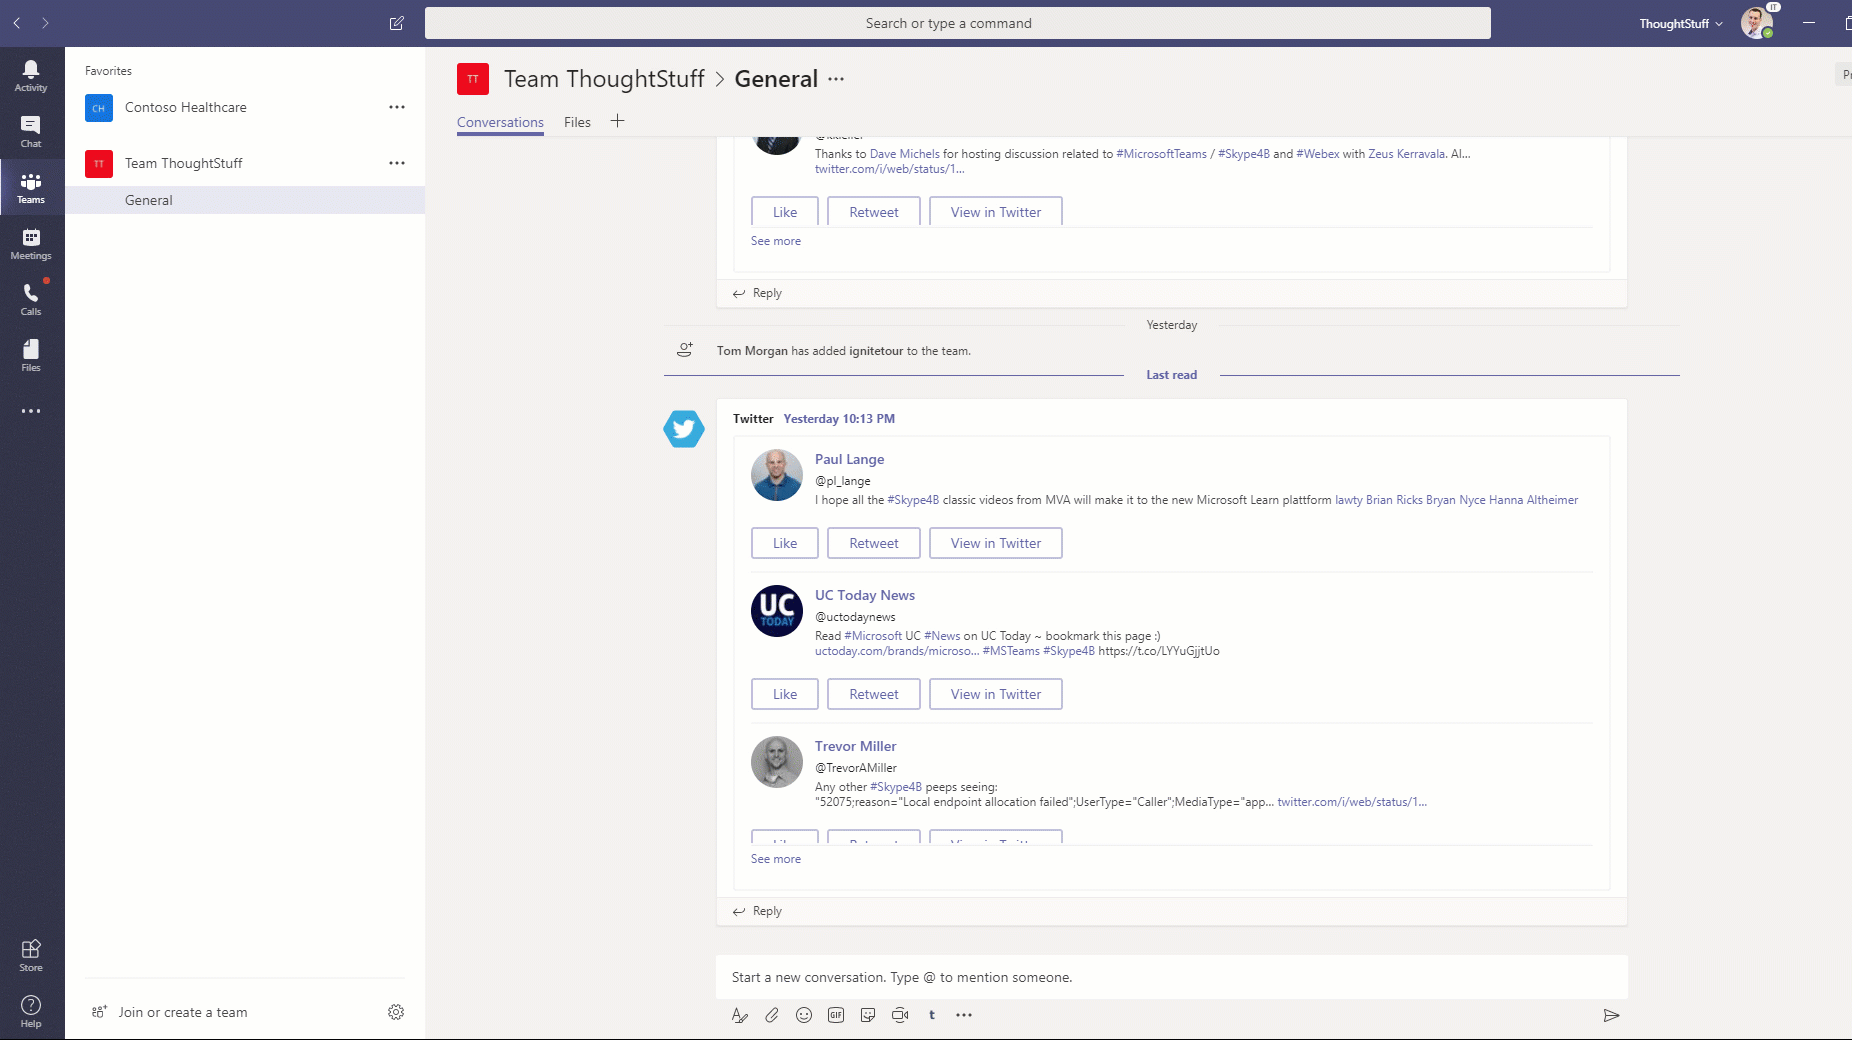Open more options for Team ThoughtStuff
The height and width of the screenshot is (1040, 1852).
(397, 163)
